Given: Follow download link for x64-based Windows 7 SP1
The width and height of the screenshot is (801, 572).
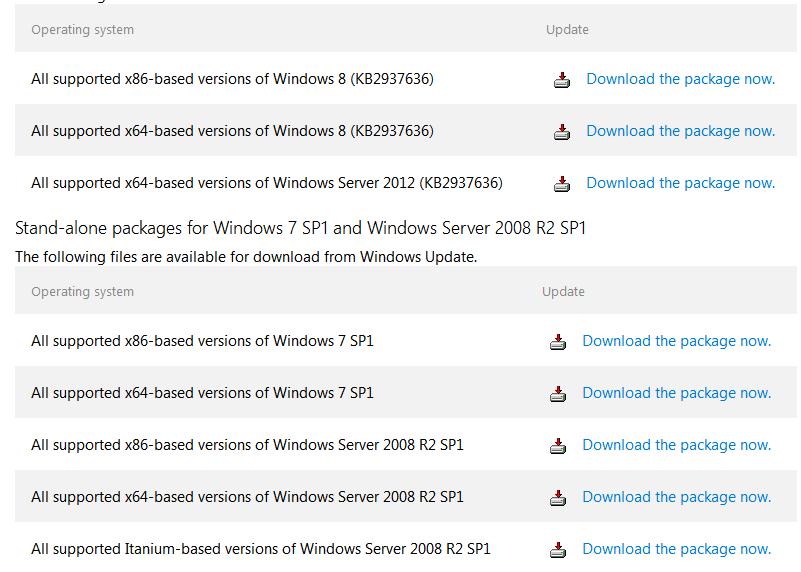Looking at the screenshot, I should [x=676, y=393].
